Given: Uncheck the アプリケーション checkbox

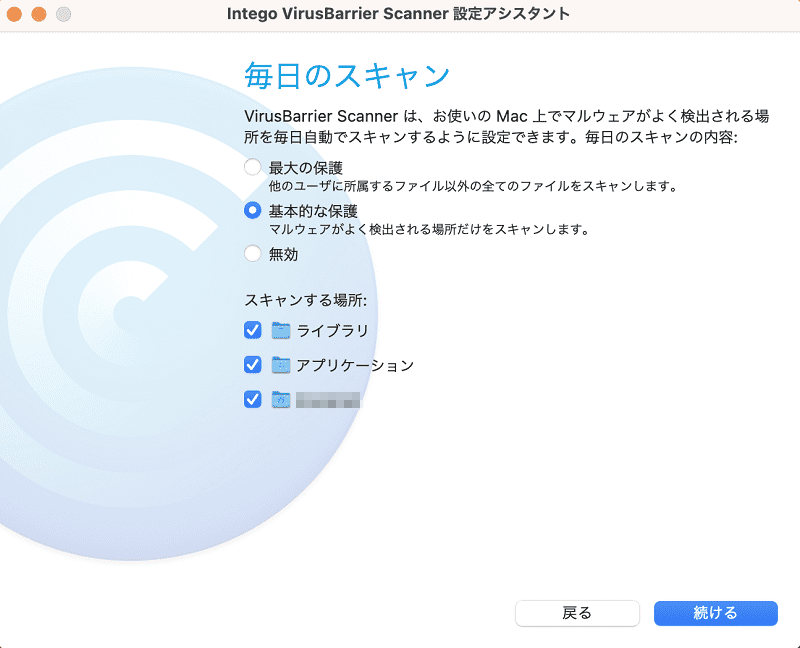Looking at the screenshot, I should 253,365.
